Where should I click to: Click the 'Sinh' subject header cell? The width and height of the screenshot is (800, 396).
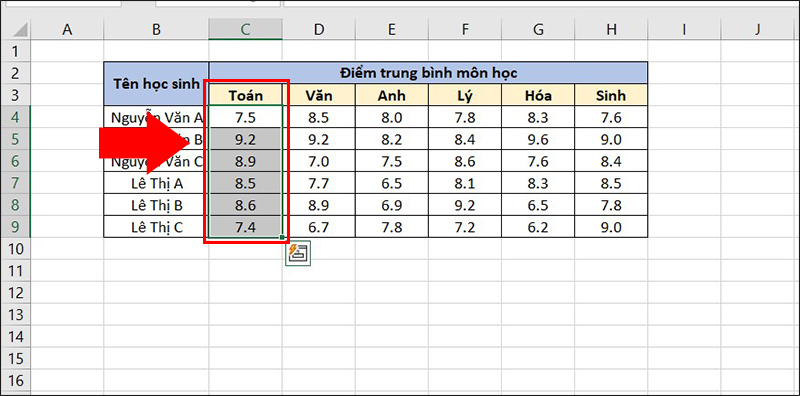pos(611,95)
